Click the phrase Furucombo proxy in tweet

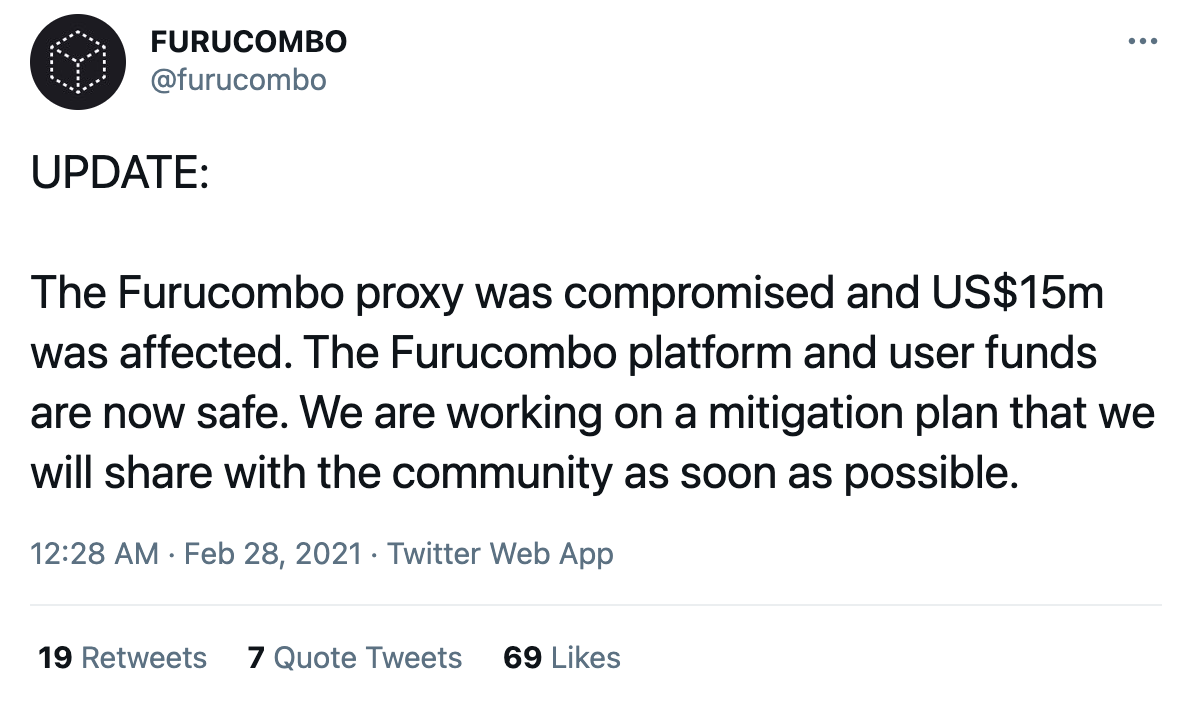(289, 293)
